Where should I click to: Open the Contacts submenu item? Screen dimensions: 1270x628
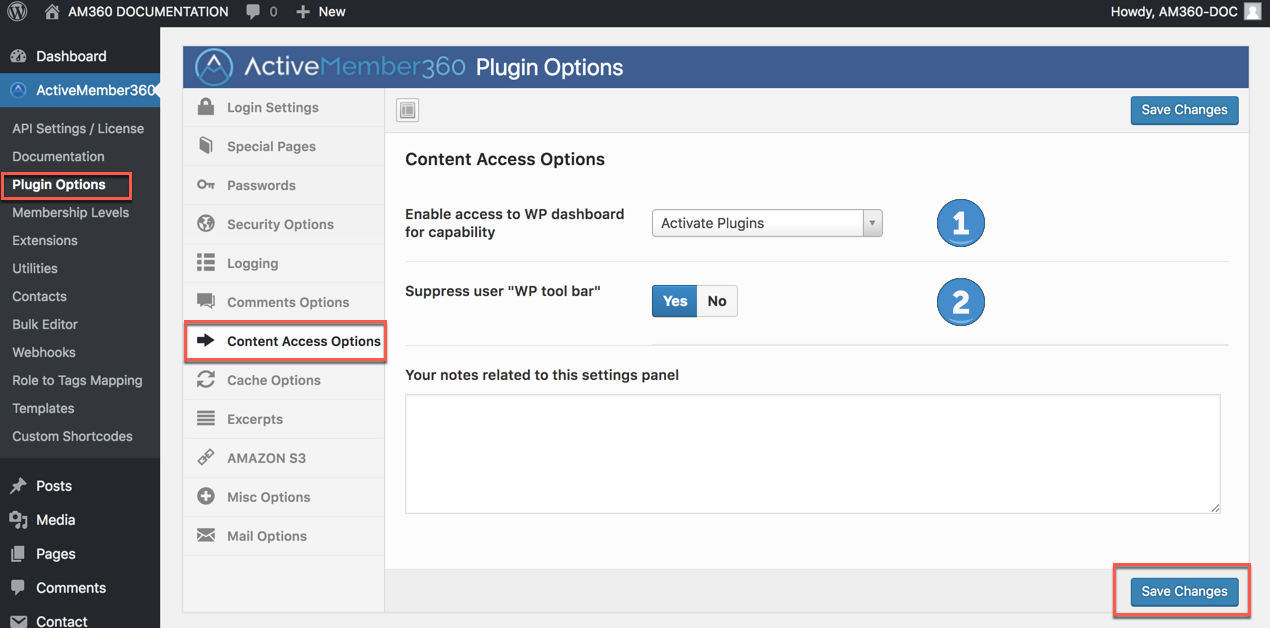pos(39,296)
